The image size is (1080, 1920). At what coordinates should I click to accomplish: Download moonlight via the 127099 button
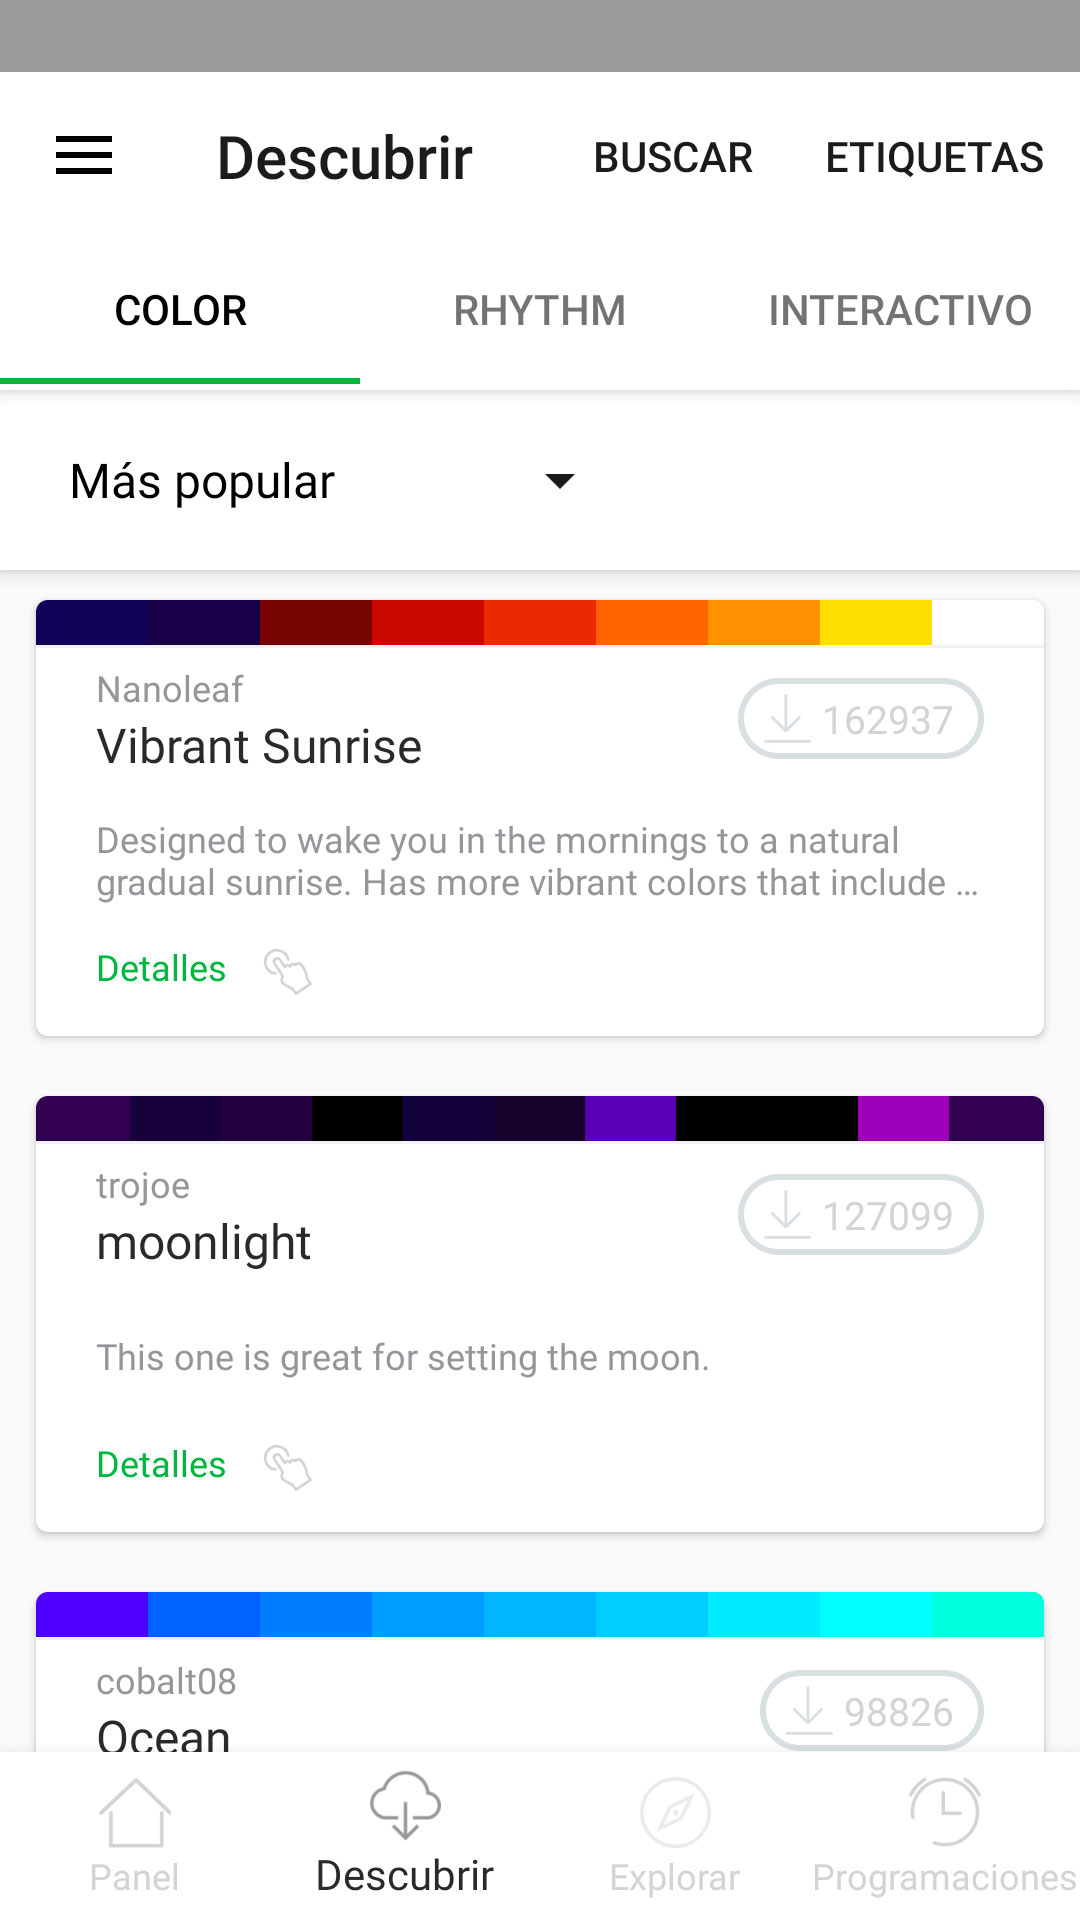pos(861,1215)
